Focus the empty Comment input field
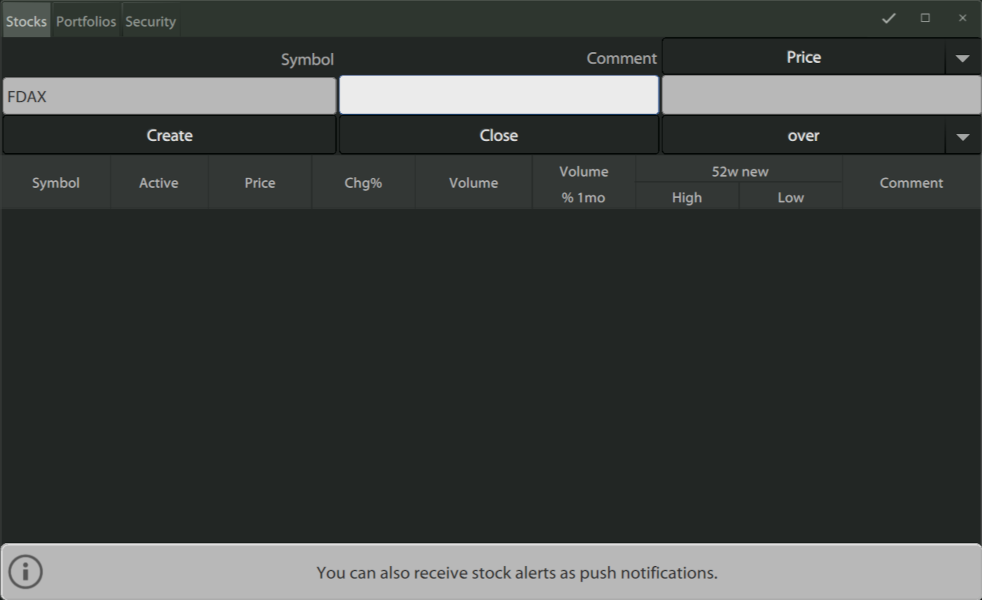This screenshot has height=600, width=982. 498,96
